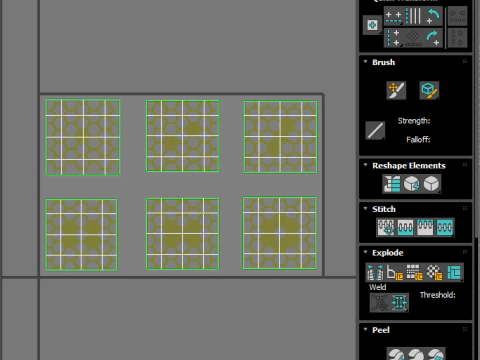Click the greyed-out Space Horizontally icon
This screenshot has width=480, height=360.
457,16
